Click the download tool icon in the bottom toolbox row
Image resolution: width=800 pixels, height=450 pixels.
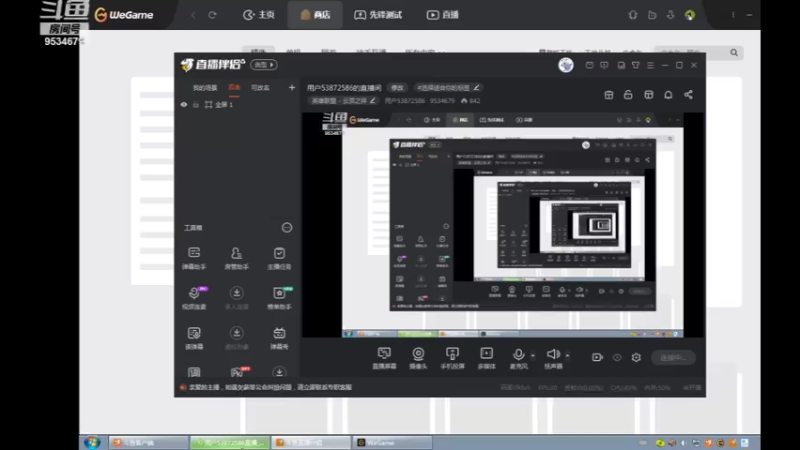279,372
